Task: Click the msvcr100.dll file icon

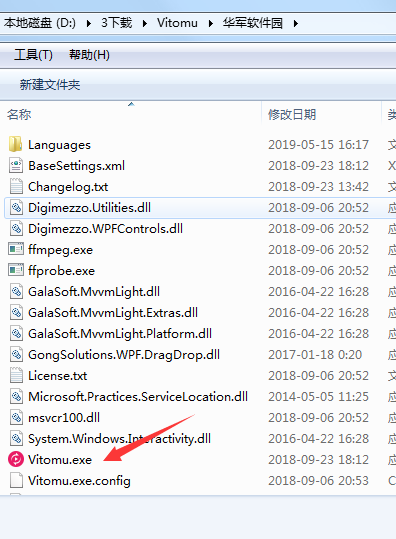Action: point(16,417)
